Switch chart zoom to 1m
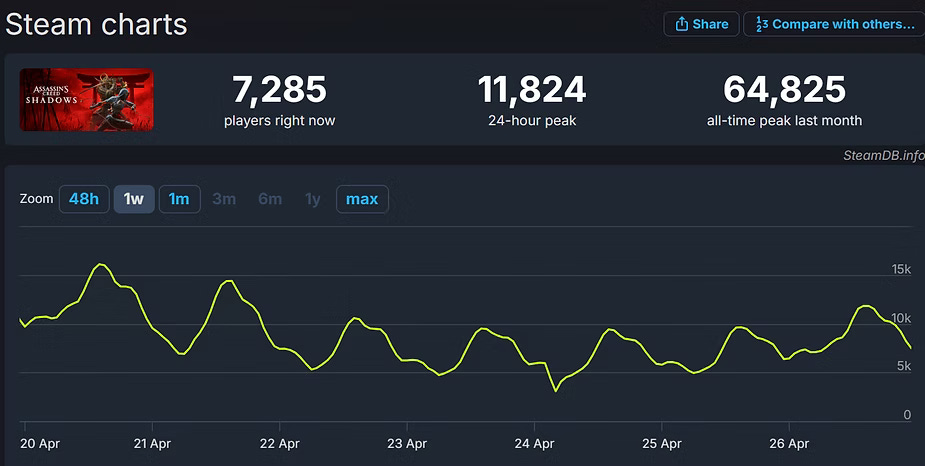925x466 pixels. point(179,199)
